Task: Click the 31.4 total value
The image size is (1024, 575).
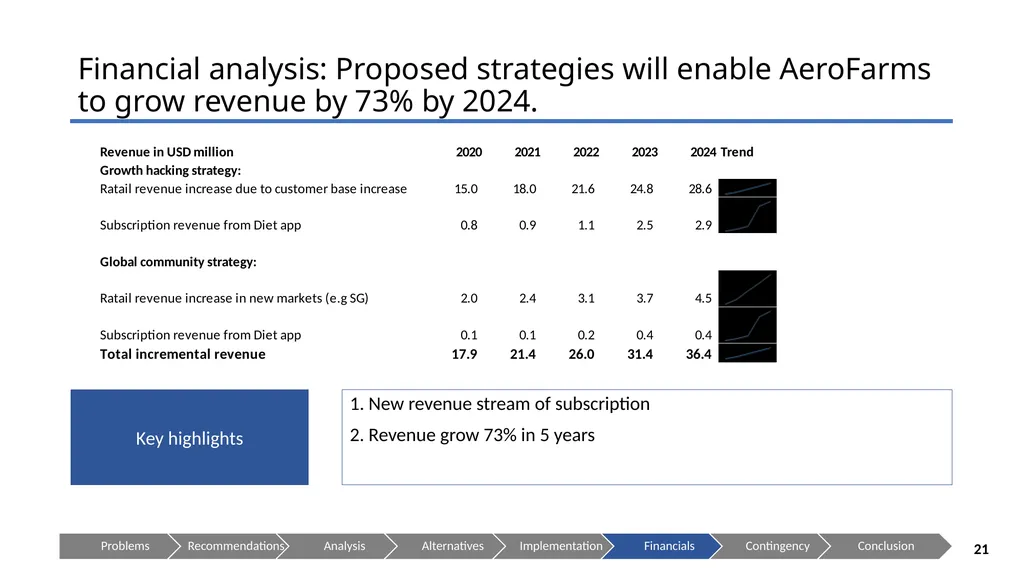Action: pyautogui.click(x=640, y=354)
